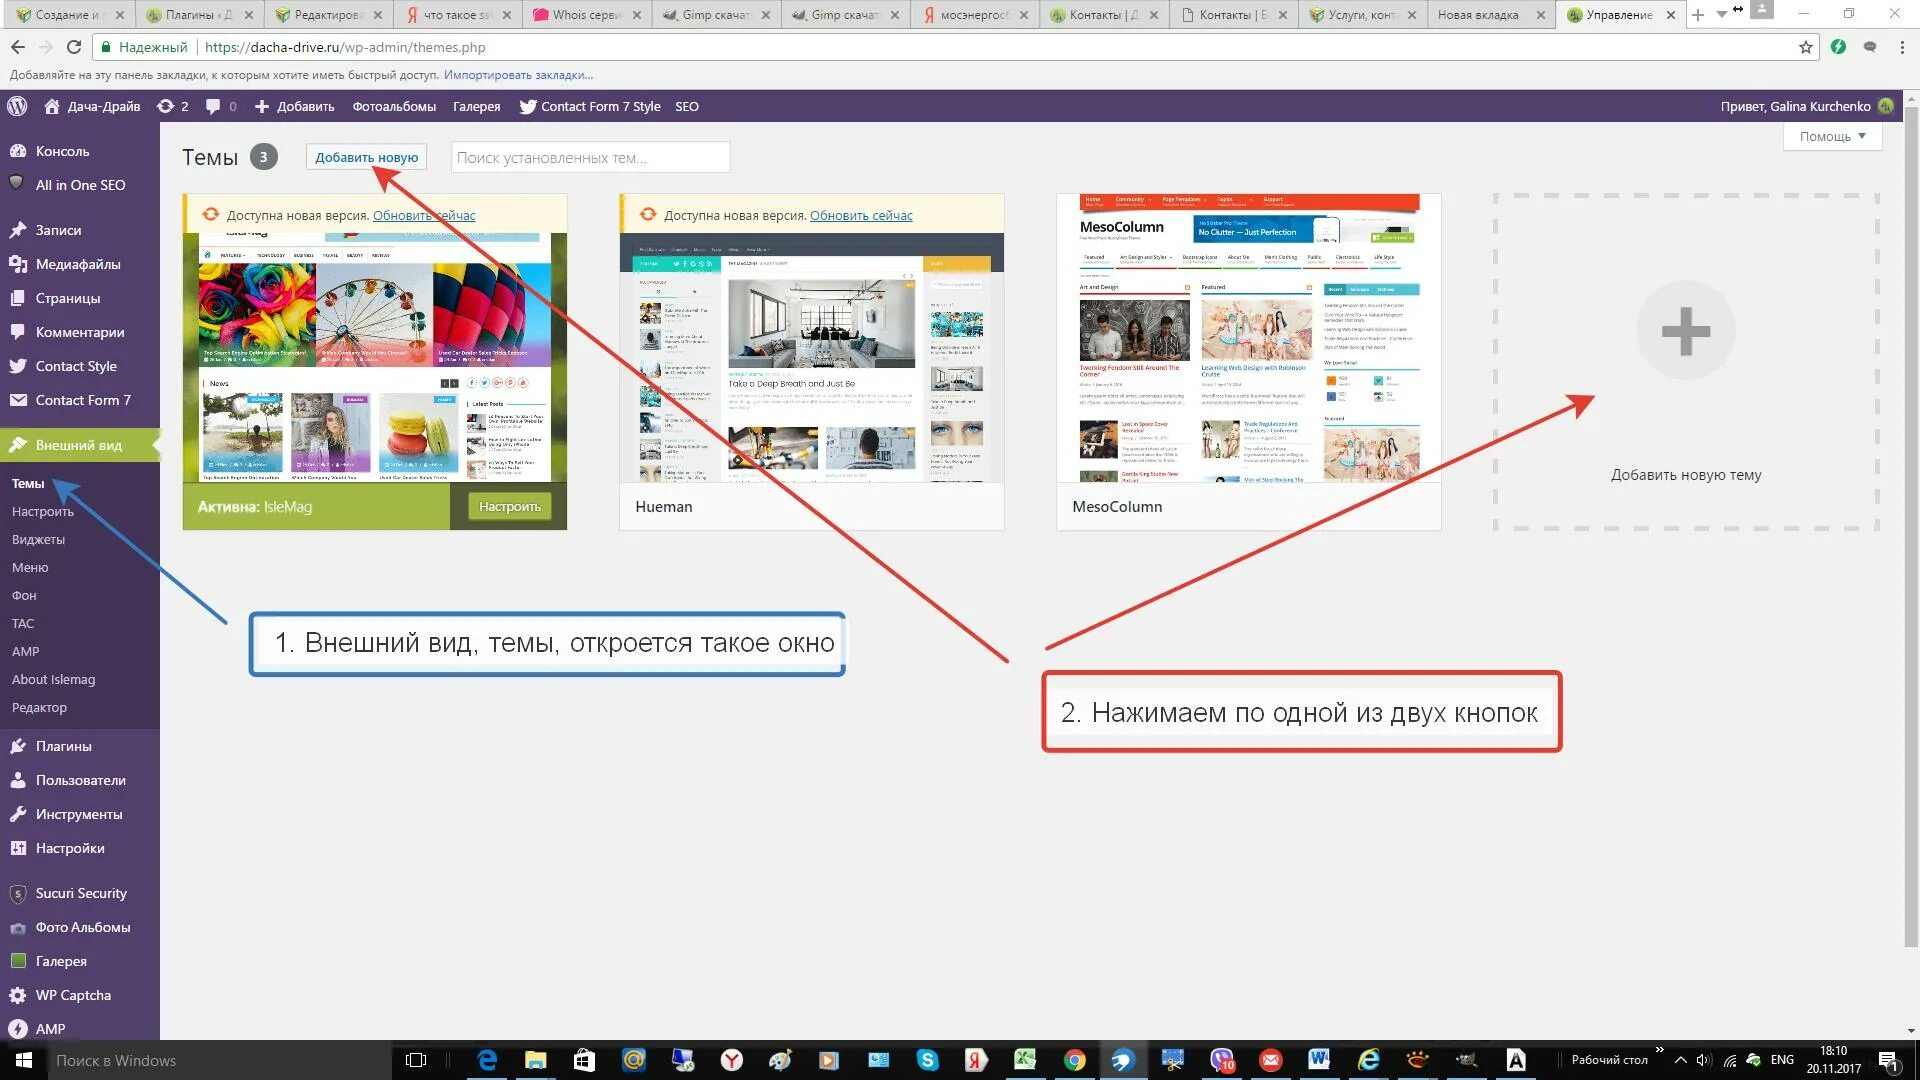Click the big plus add-theme icon
Viewport: 1920px width, 1080px height.
[1685, 331]
